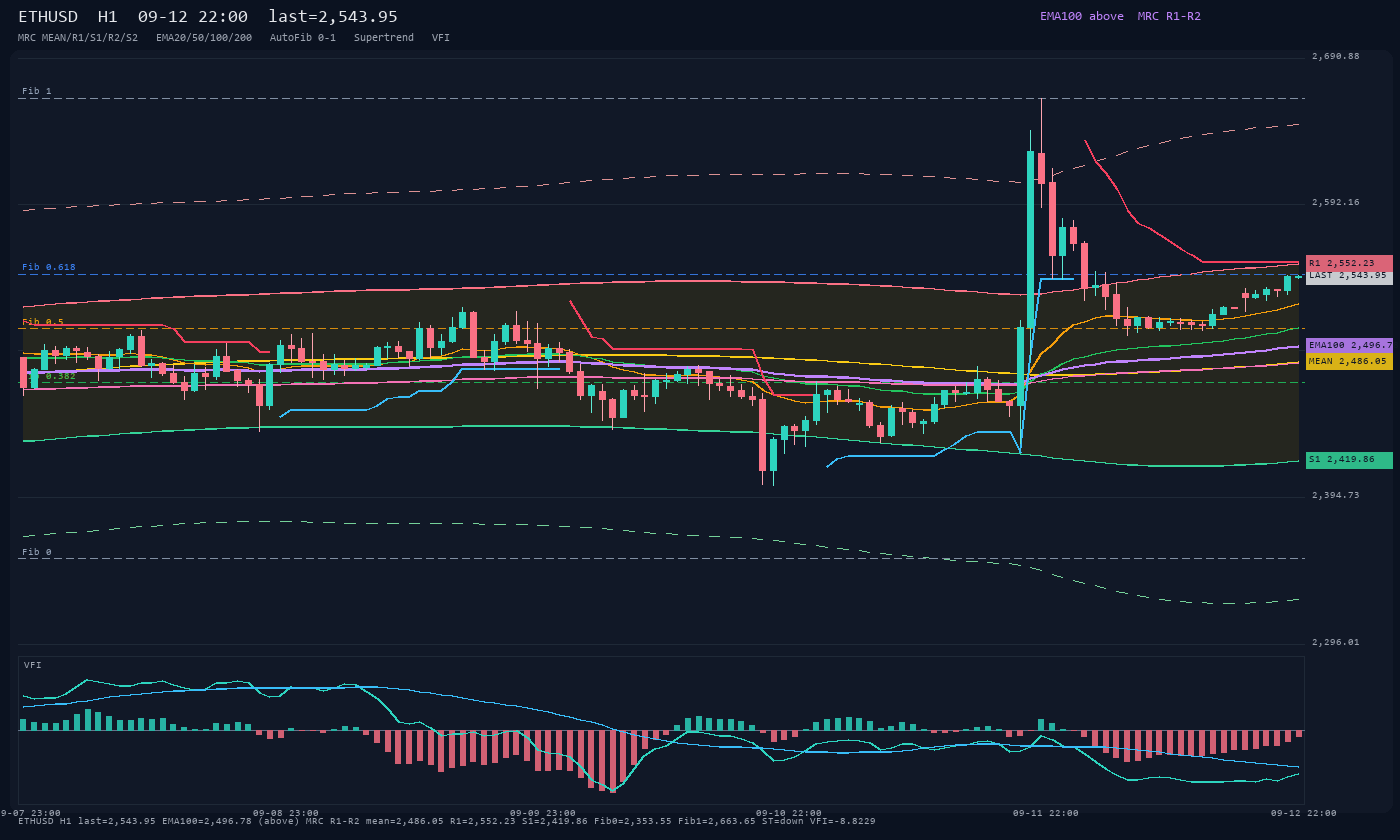Click the 09-08 23:00 time axis label

pyautogui.click(x=286, y=813)
